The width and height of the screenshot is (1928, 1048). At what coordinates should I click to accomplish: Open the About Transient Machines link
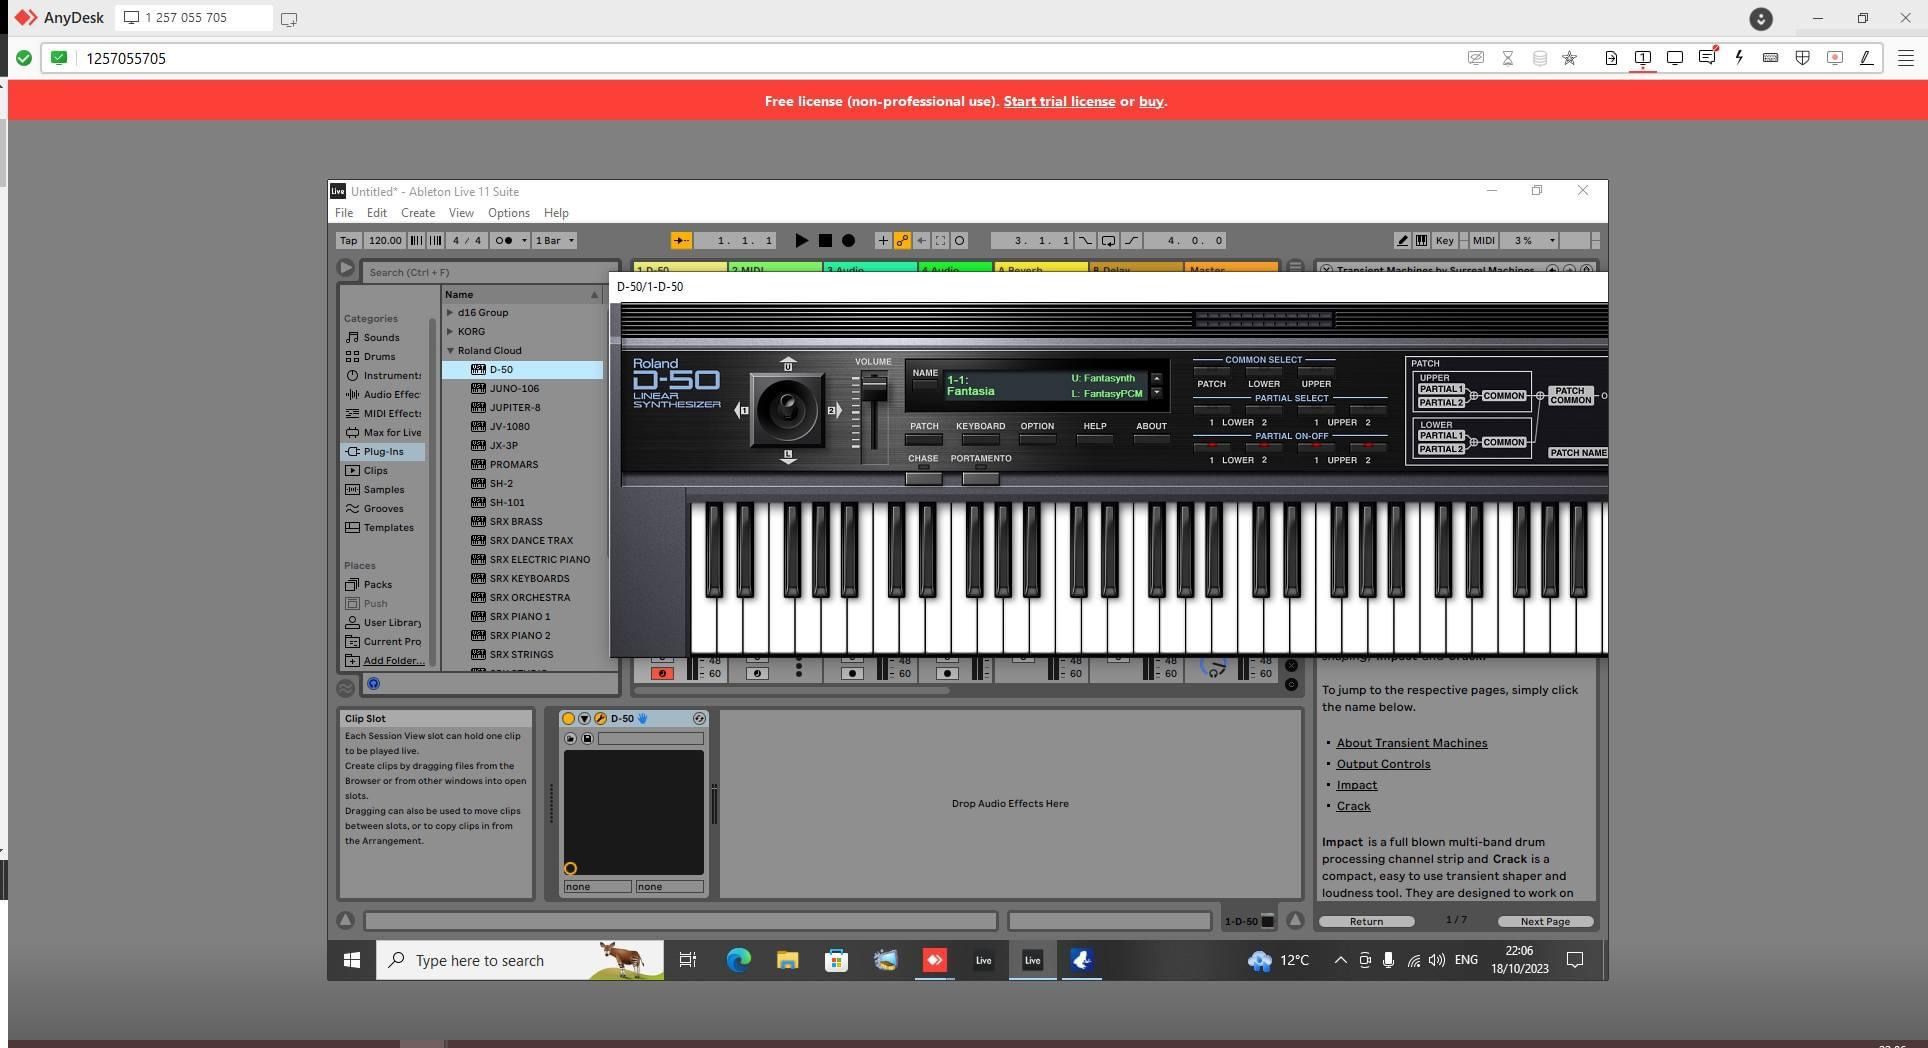pyautogui.click(x=1411, y=743)
